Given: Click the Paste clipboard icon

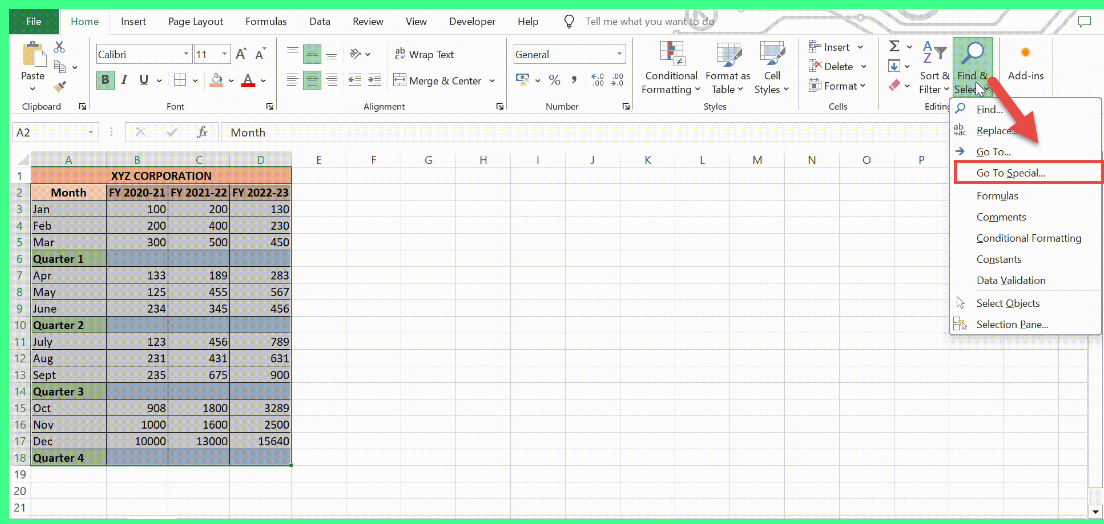Looking at the screenshot, I should (x=32, y=56).
